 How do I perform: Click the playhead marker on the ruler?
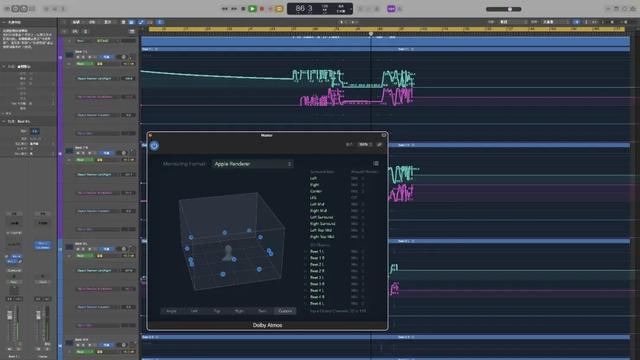371,34
